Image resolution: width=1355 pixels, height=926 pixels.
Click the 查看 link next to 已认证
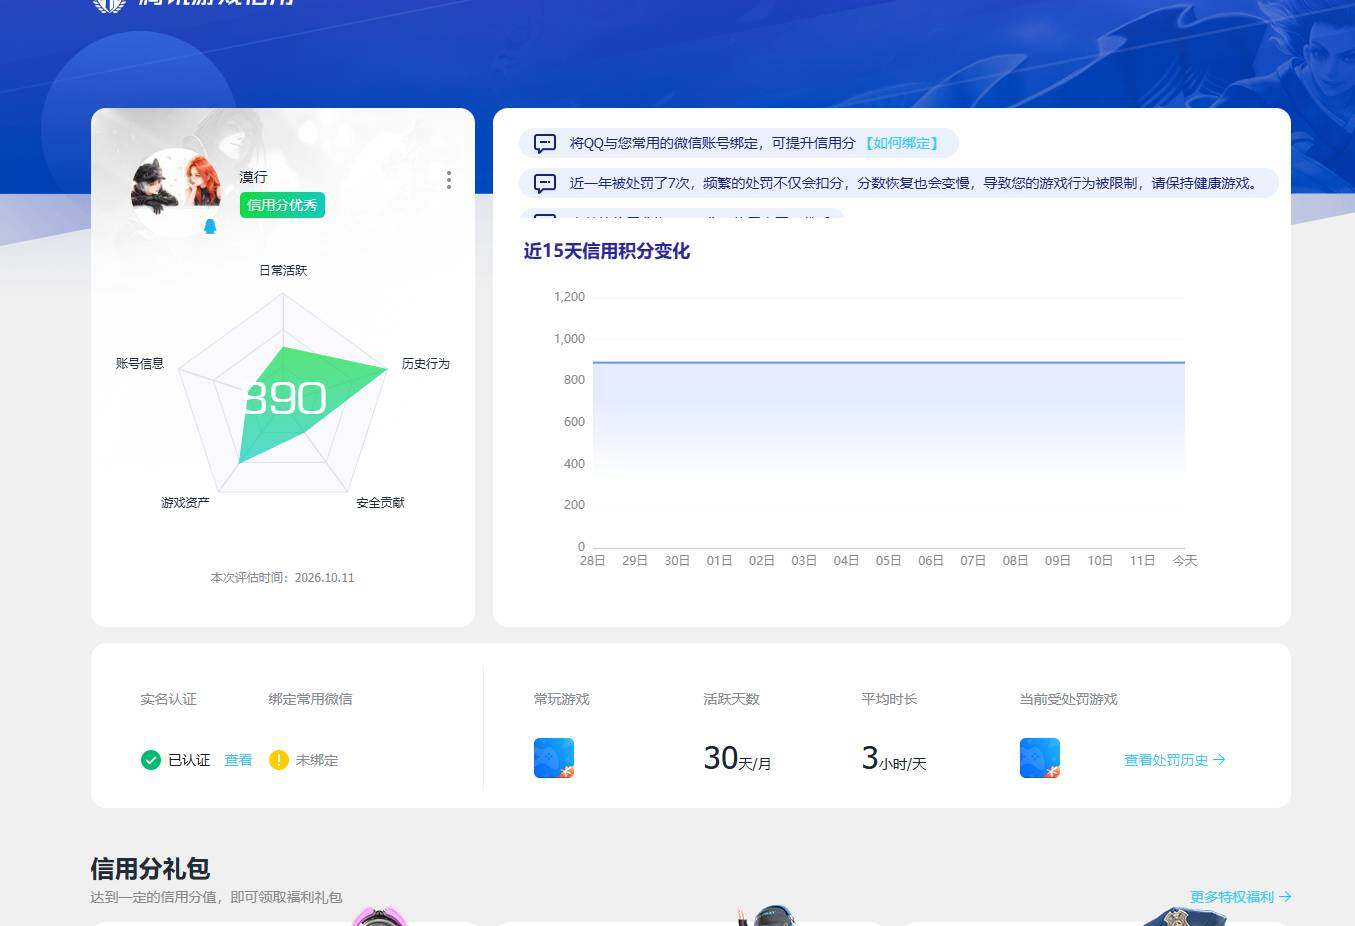click(x=238, y=760)
